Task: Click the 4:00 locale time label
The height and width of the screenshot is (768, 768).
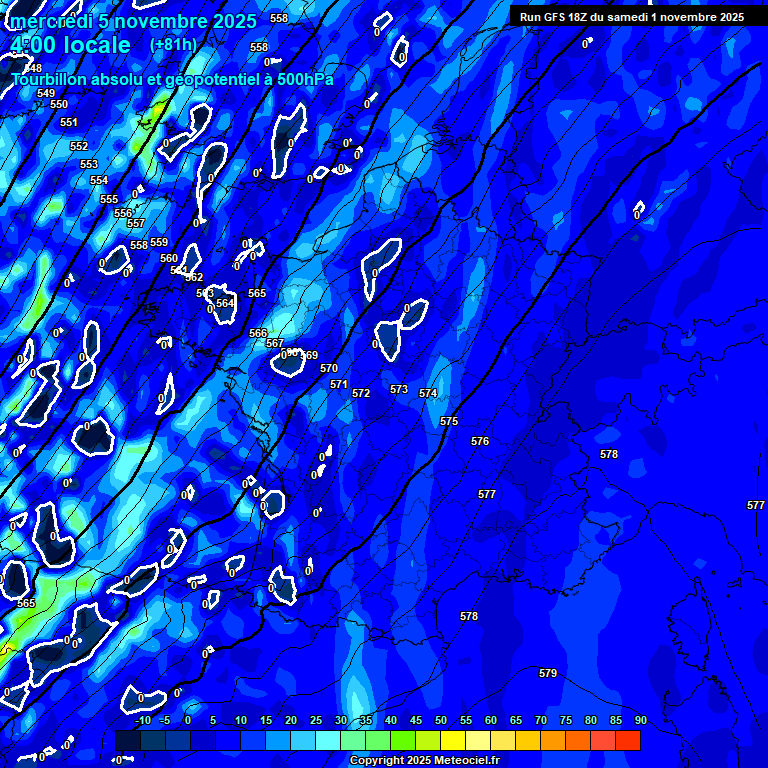Action: (x=70, y=45)
